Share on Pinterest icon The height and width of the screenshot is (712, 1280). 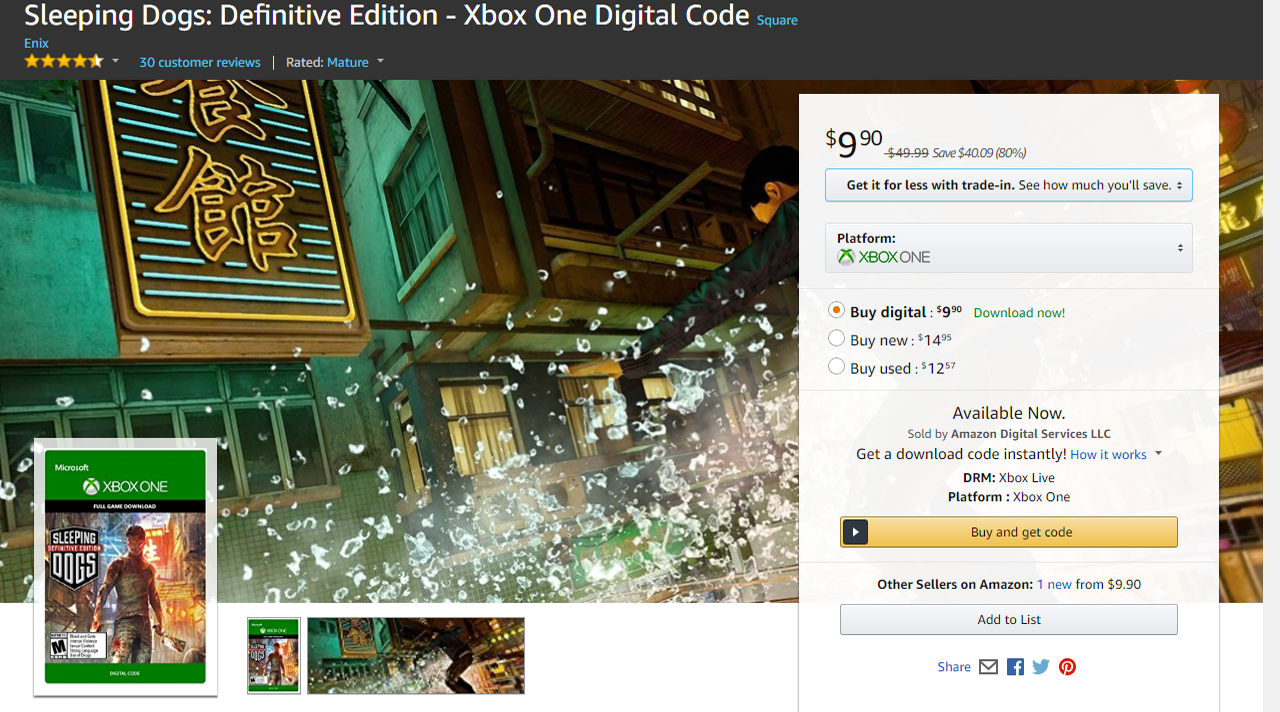coord(1068,667)
